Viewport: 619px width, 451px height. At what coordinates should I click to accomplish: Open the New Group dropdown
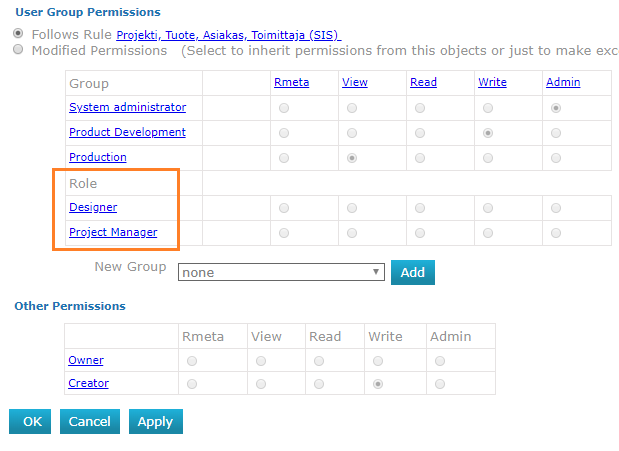(x=281, y=272)
